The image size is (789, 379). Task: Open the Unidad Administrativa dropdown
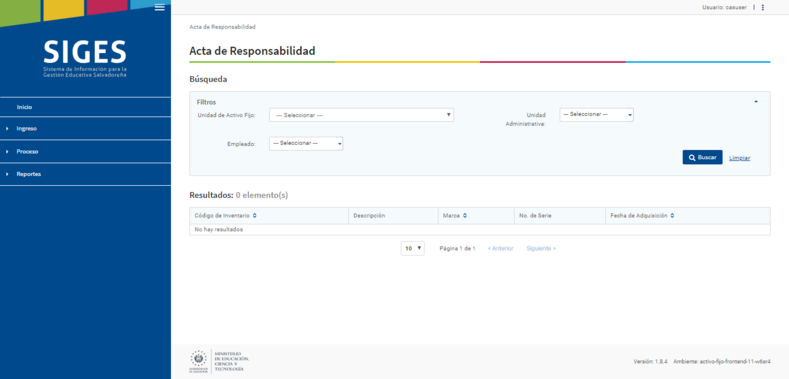click(x=597, y=115)
